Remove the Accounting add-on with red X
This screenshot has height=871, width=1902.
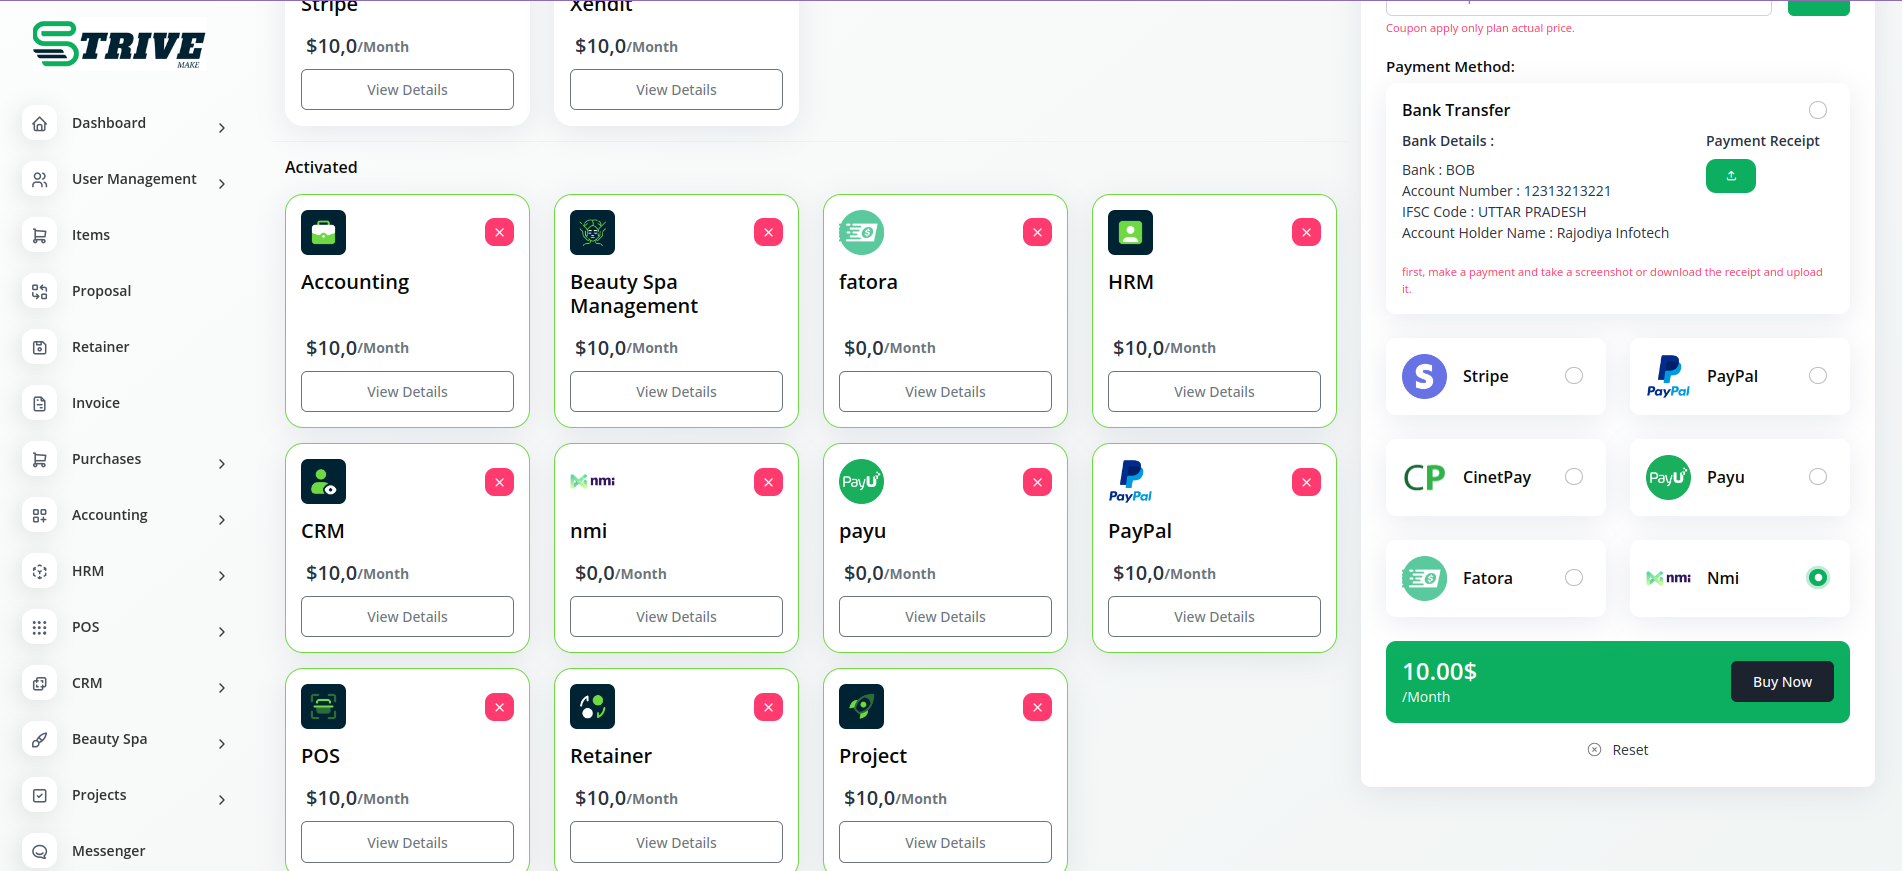pyautogui.click(x=499, y=233)
